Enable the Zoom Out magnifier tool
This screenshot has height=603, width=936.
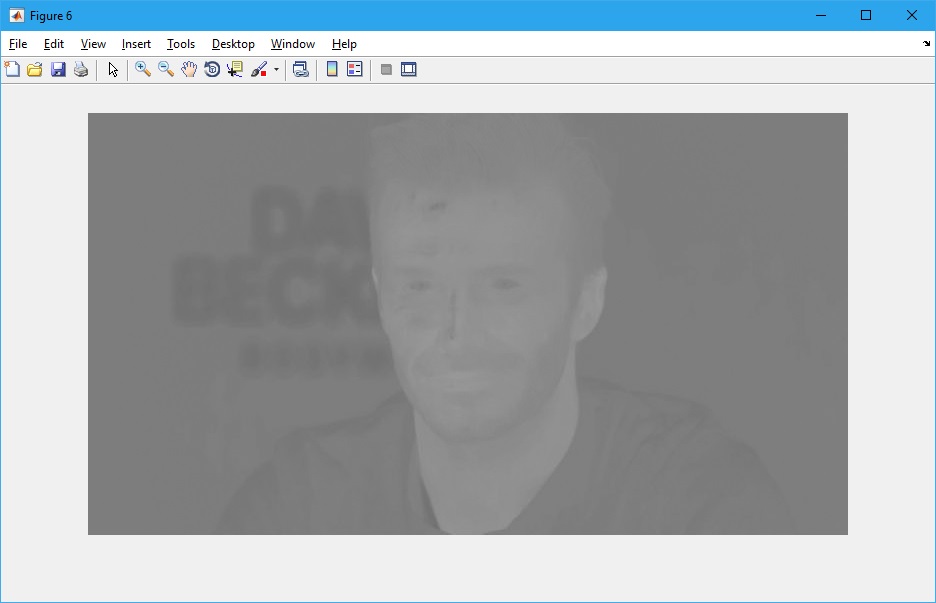point(166,69)
